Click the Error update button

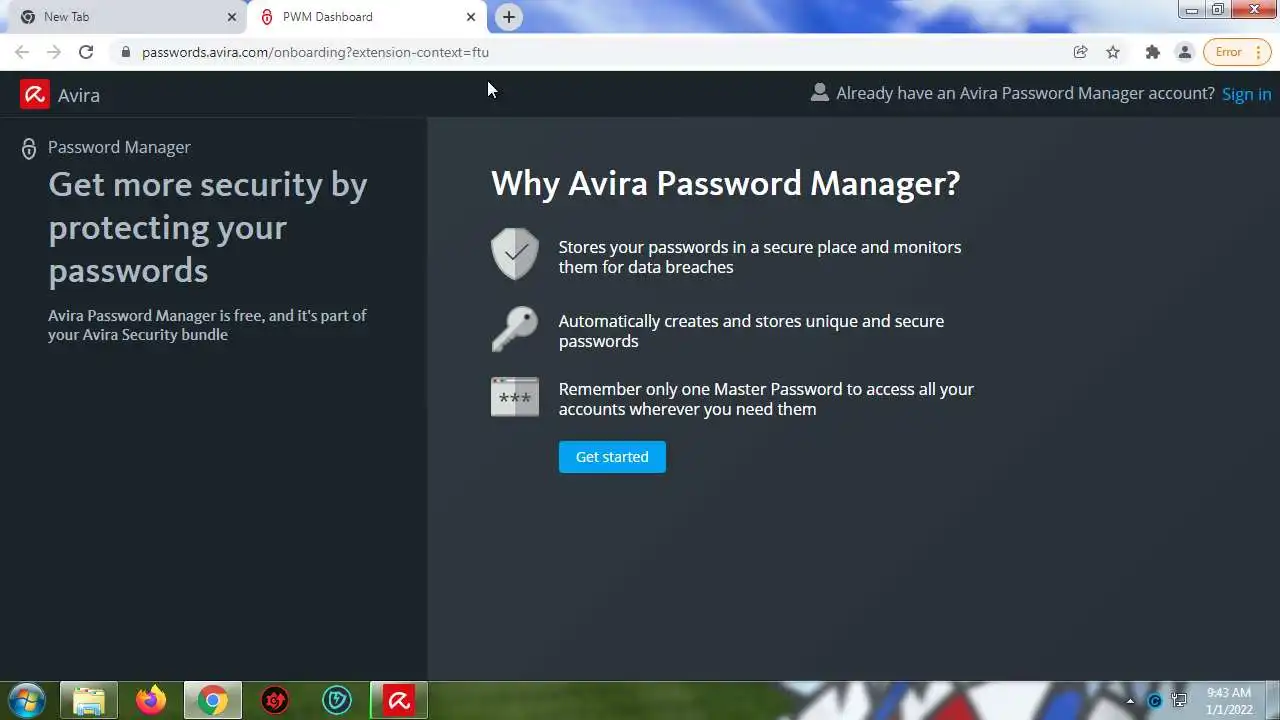pyautogui.click(x=1237, y=52)
